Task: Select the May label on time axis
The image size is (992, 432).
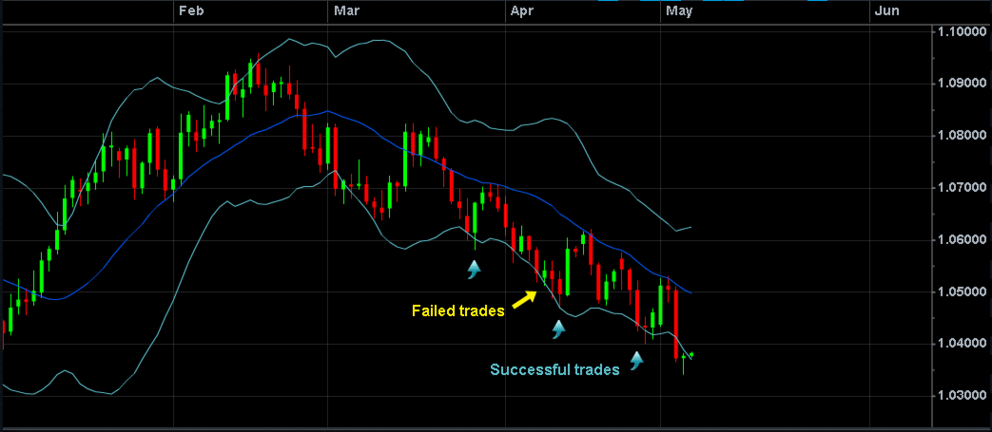Action: (678, 11)
